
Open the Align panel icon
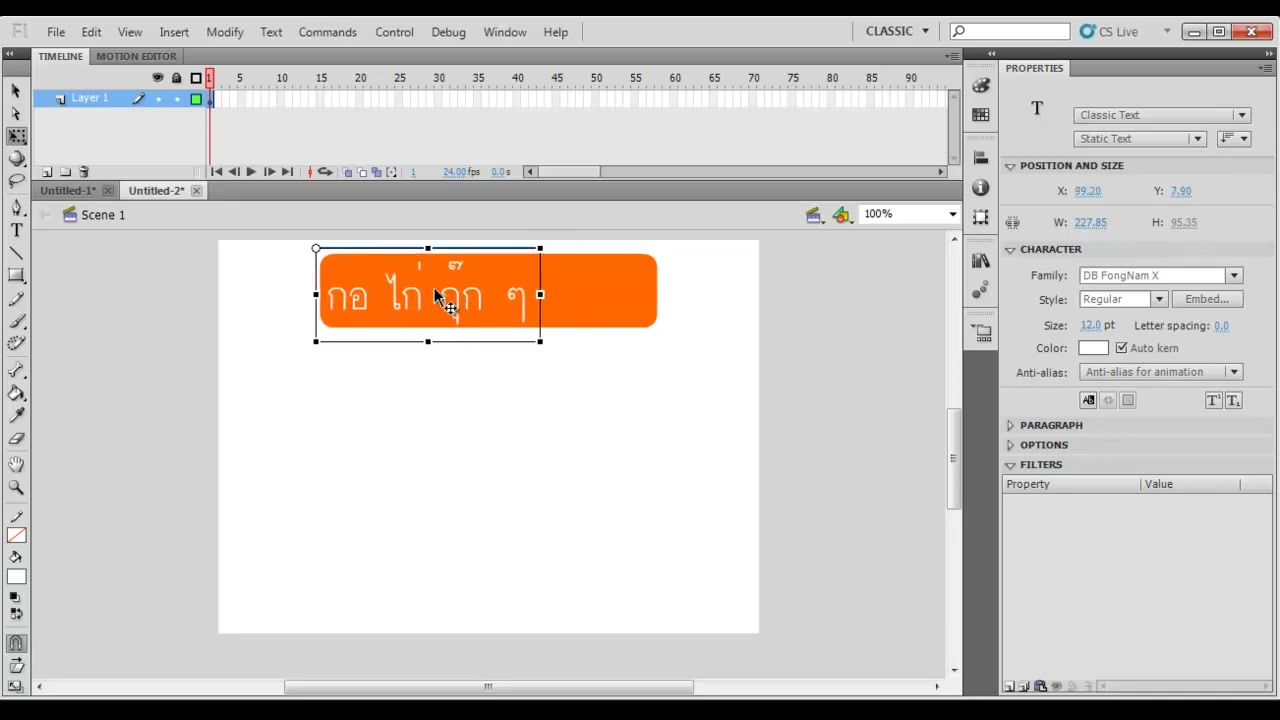(981, 158)
